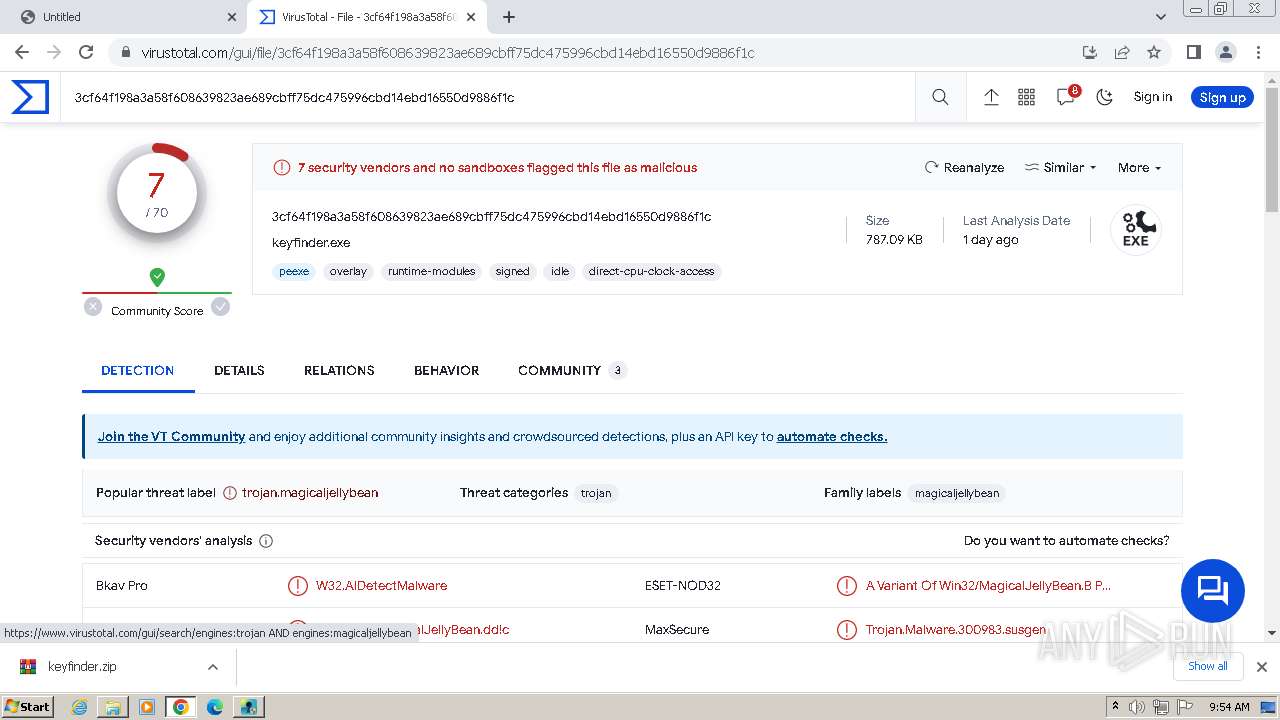Click the volume icon in system tray

(1138, 707)
